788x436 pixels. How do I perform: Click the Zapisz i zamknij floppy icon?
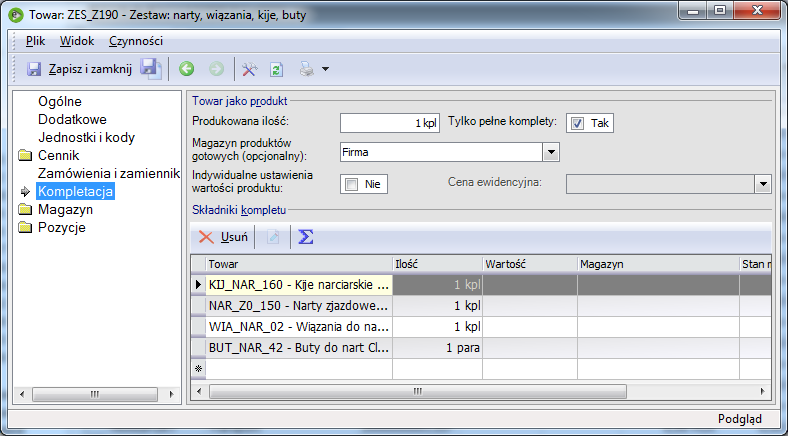click(x=34, y=69)
